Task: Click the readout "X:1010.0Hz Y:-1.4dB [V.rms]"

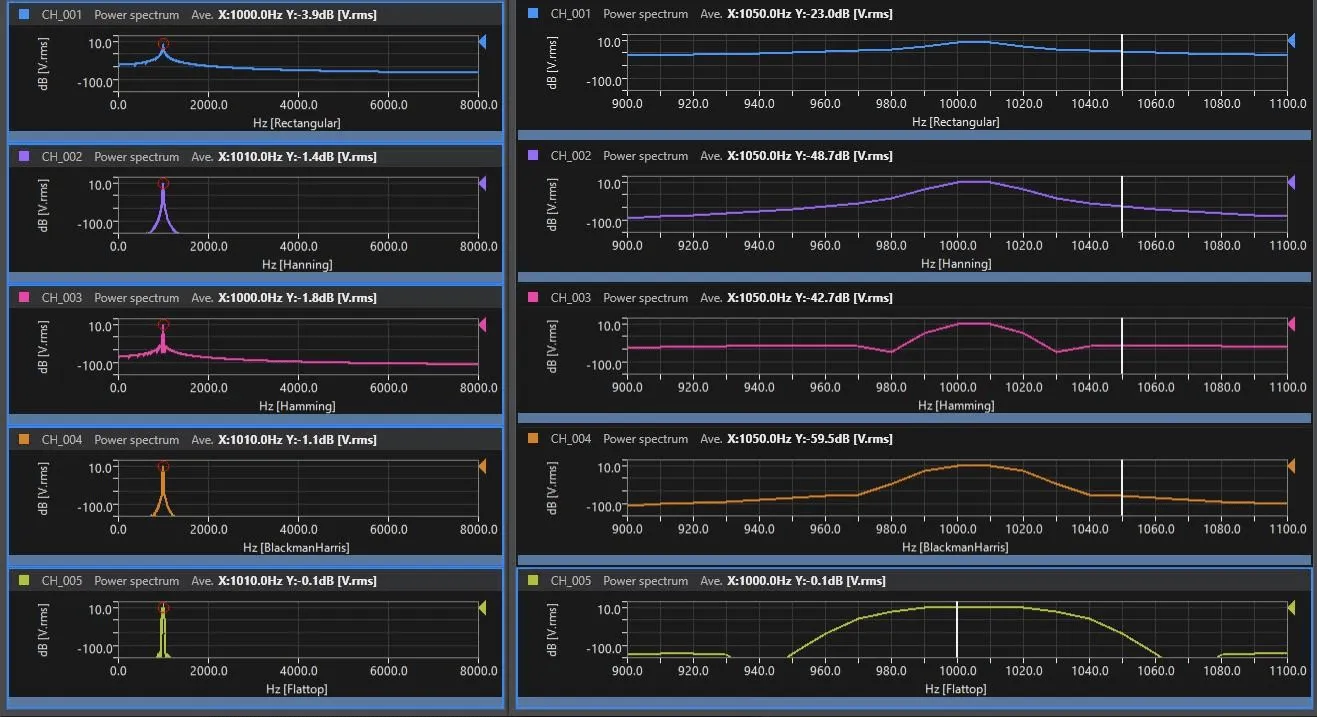Action: pyautogui.click(x=297, y=157)
